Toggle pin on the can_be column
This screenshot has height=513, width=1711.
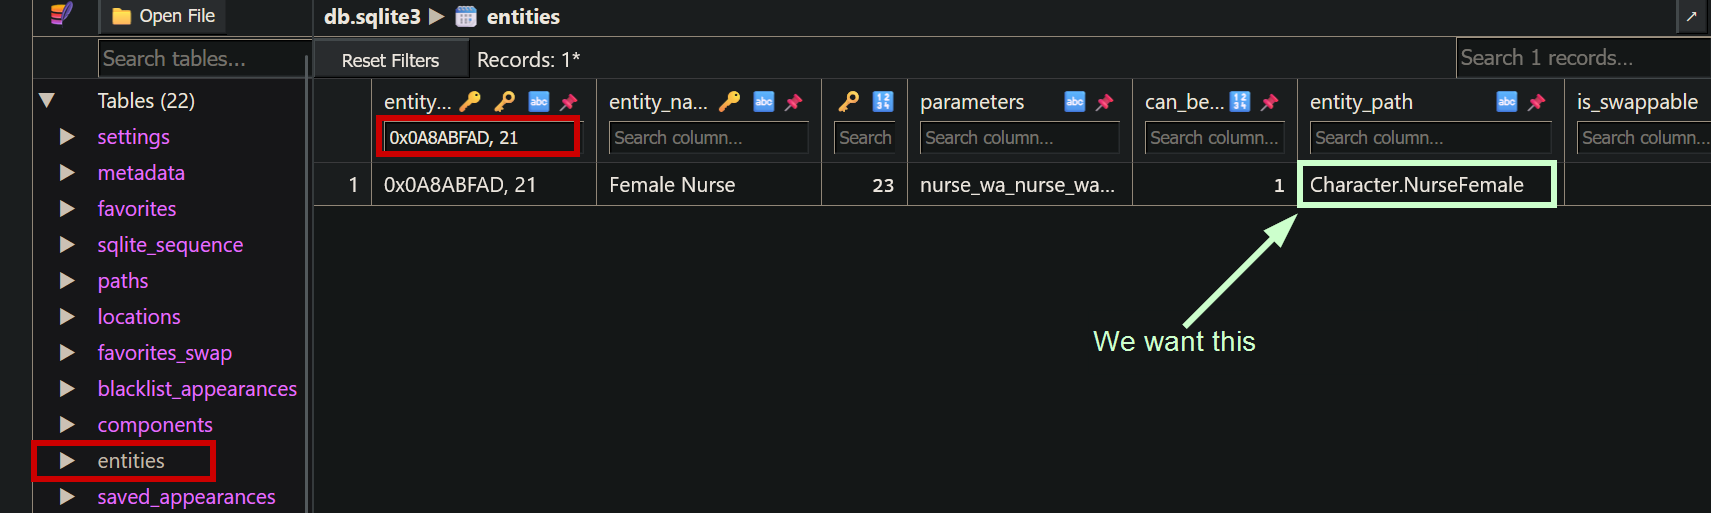[1270, 102]
